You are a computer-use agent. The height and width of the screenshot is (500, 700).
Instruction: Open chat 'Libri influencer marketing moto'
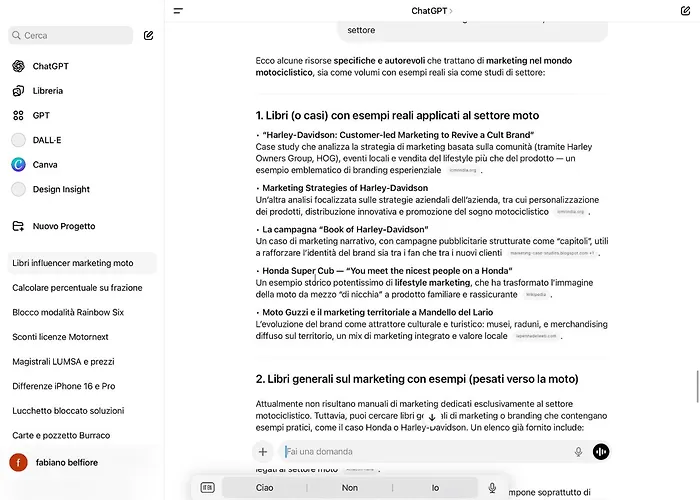pos(82,263)
